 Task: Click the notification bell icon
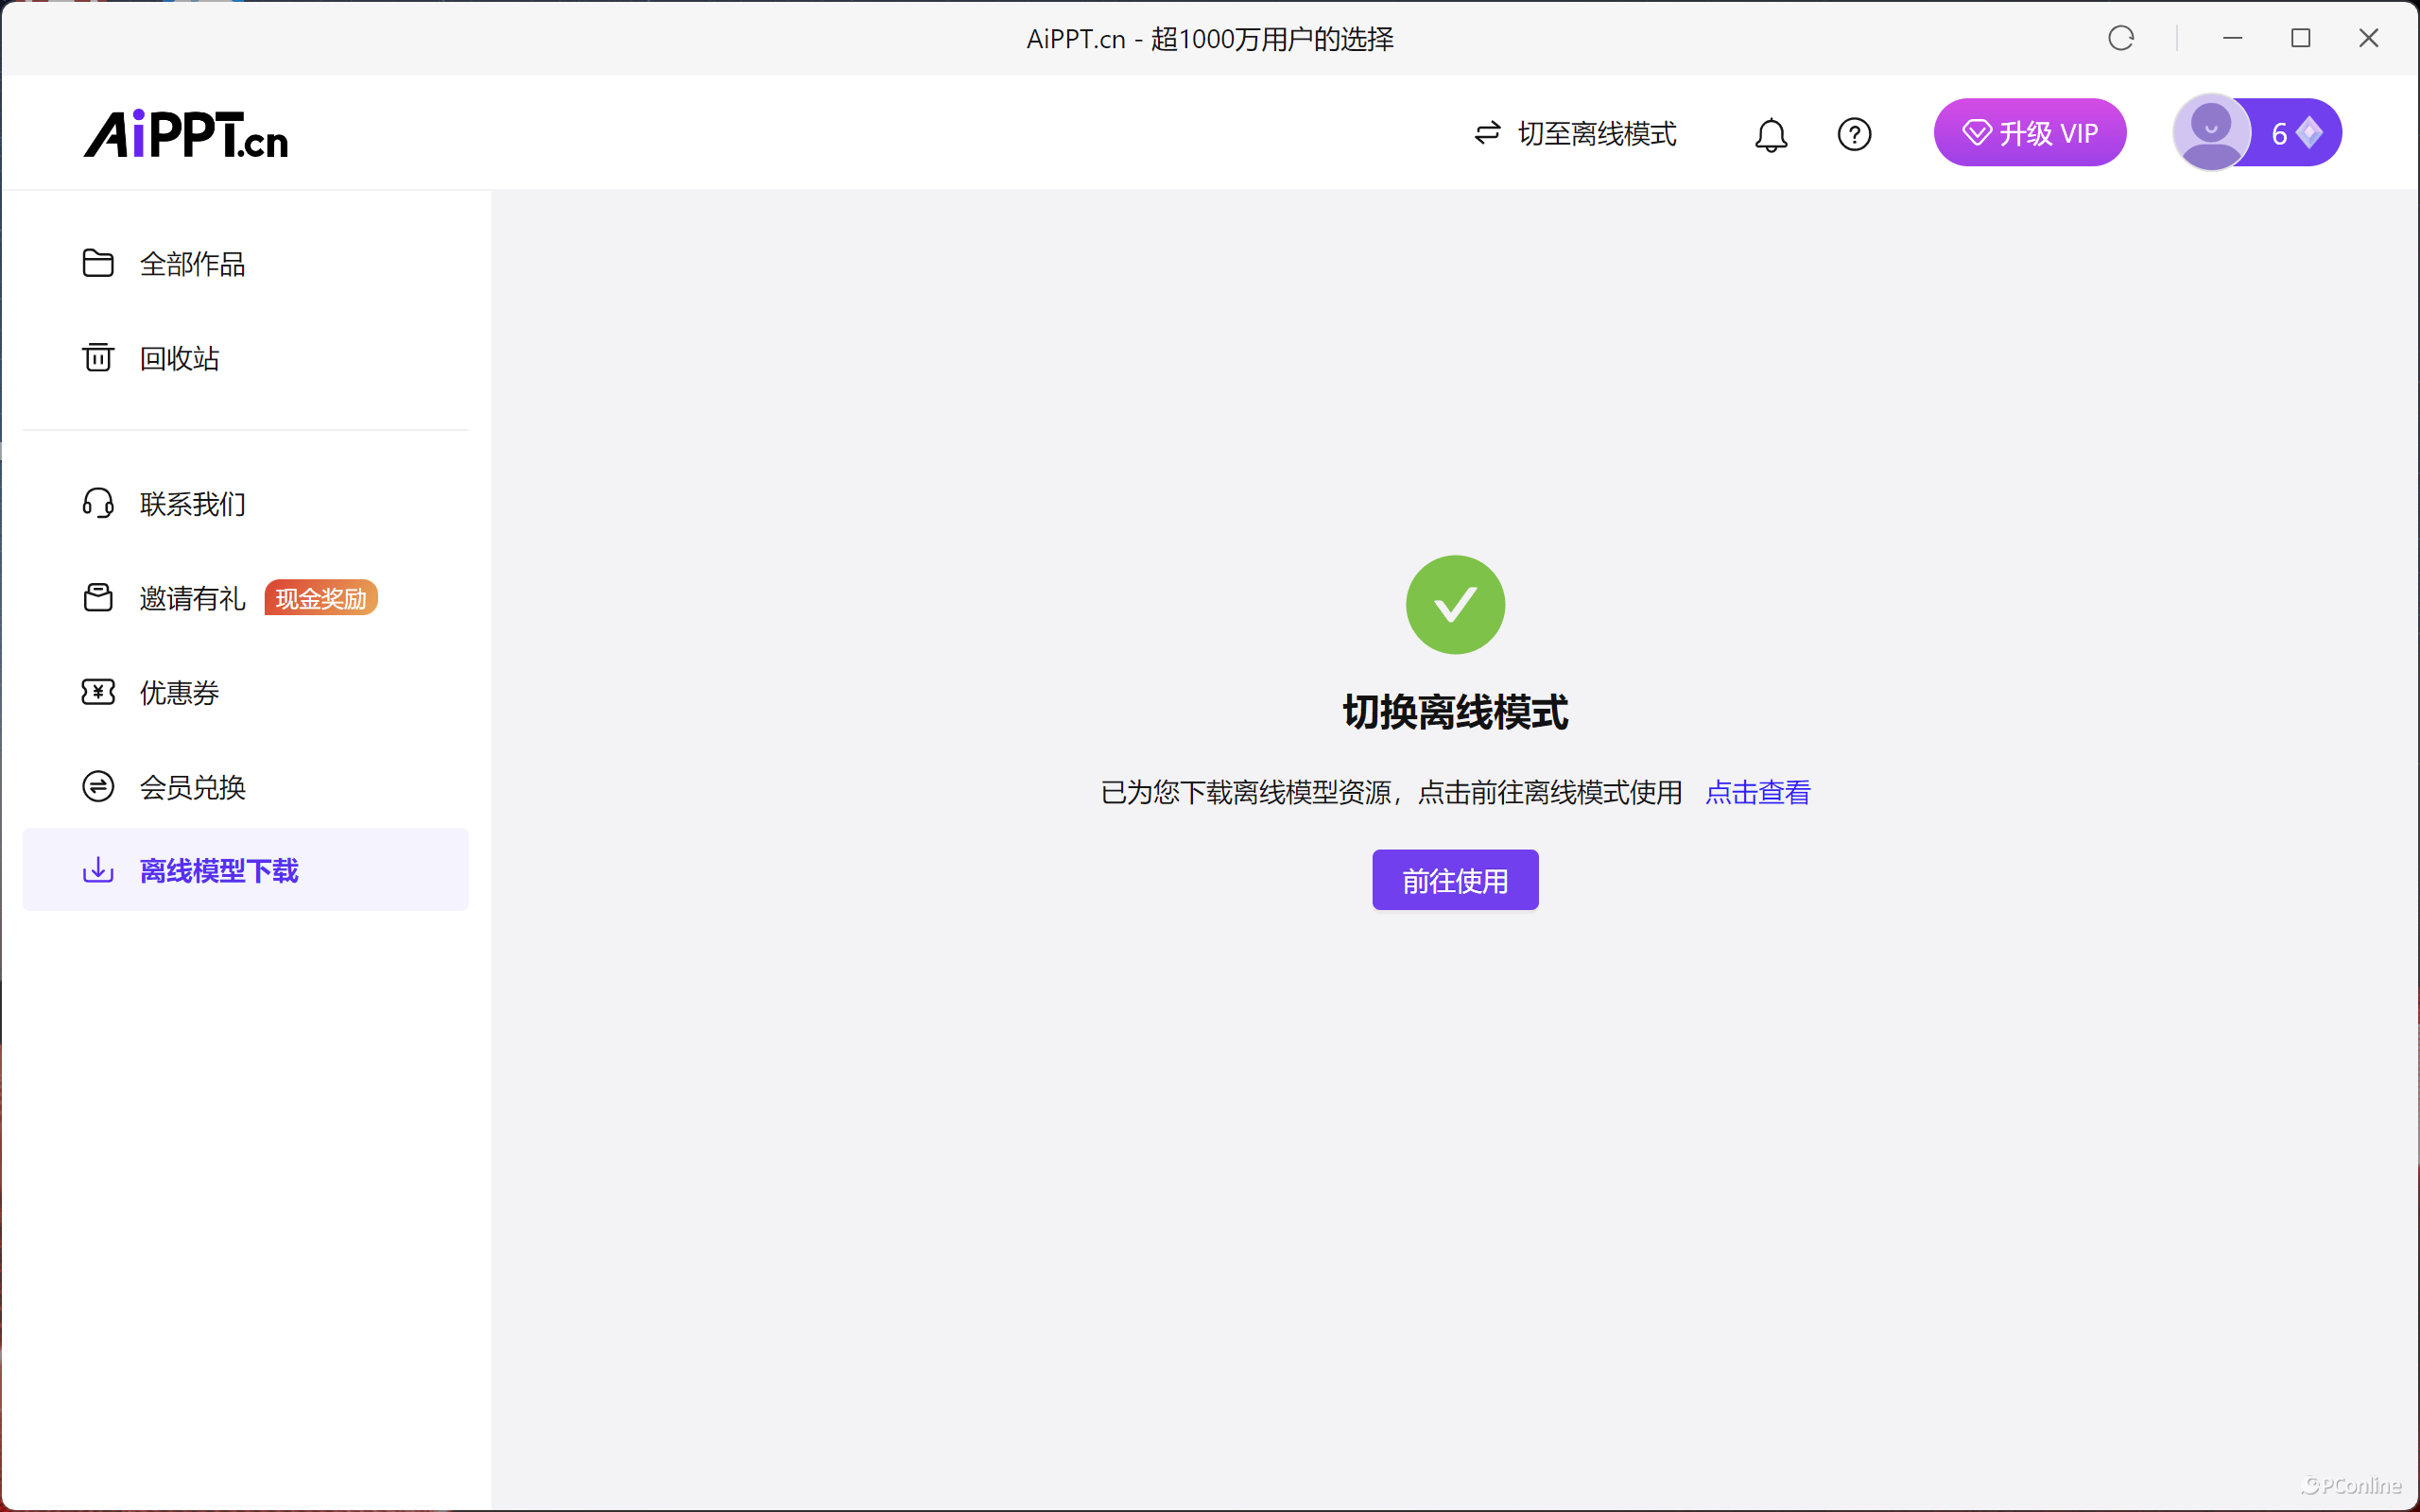[1770, 134]
